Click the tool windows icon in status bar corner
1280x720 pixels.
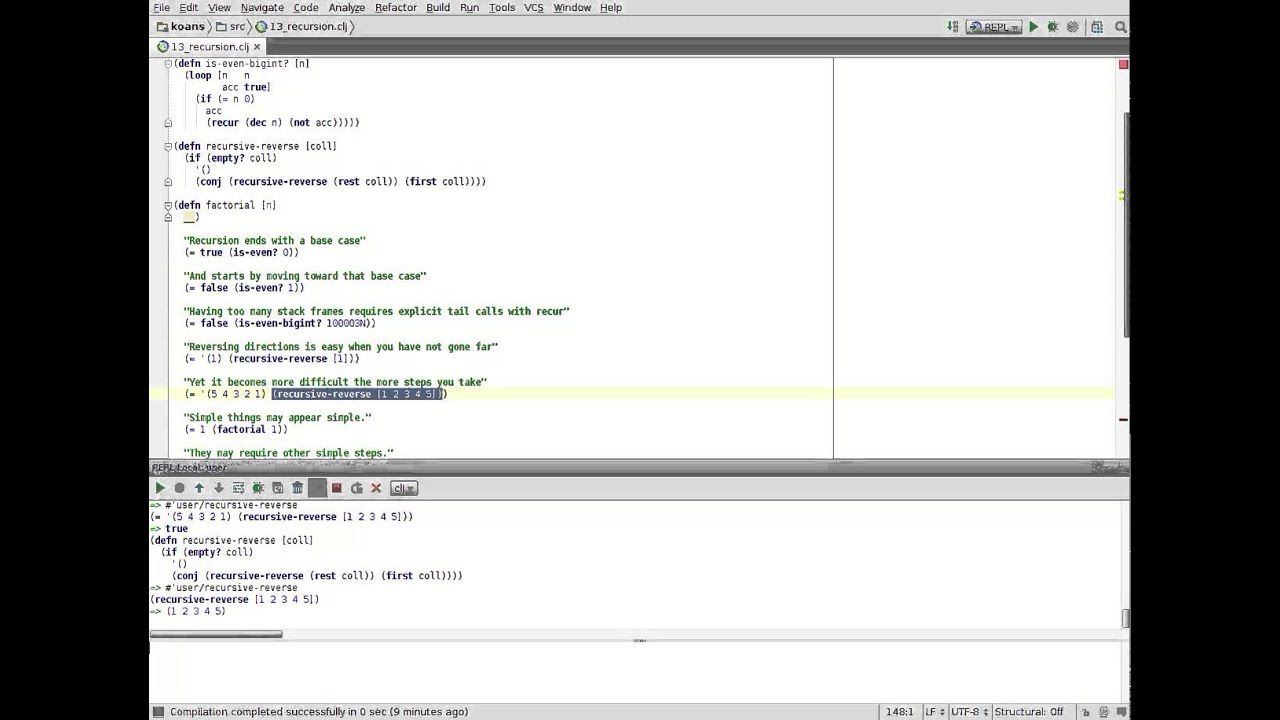pyautogui.click(x=158, y=712)
